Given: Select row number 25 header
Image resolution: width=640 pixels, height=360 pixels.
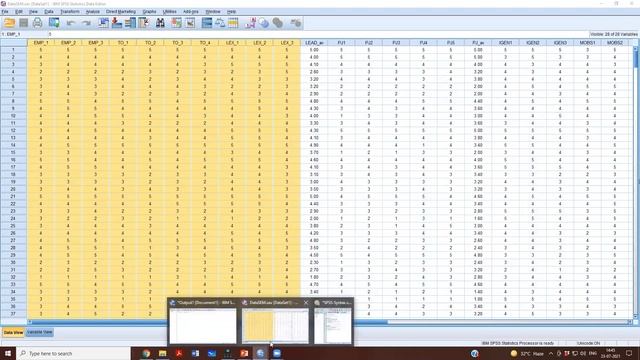Looking at the screenshot, I should [x=13, y=225].
